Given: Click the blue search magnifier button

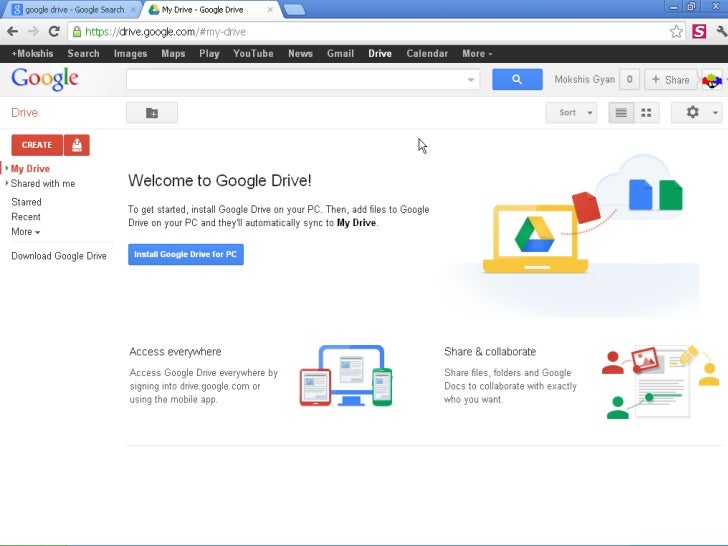Looking at the screenshot, I should click(517, 79).
